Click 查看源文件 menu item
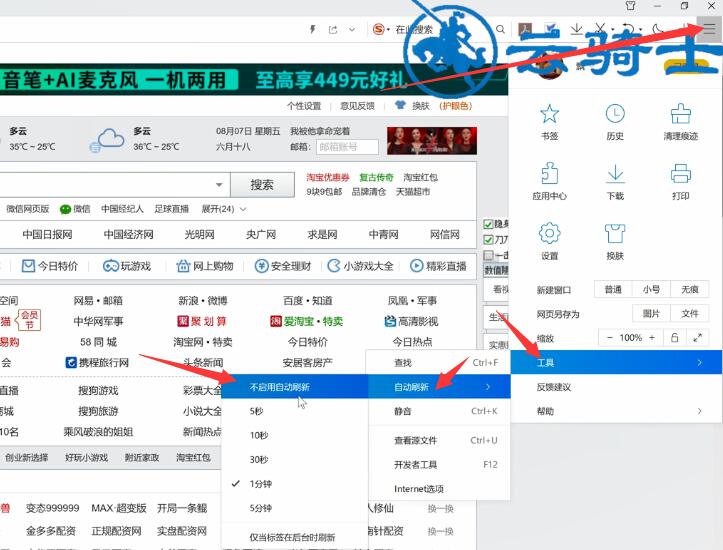The image size is (723, 550). 439,440
